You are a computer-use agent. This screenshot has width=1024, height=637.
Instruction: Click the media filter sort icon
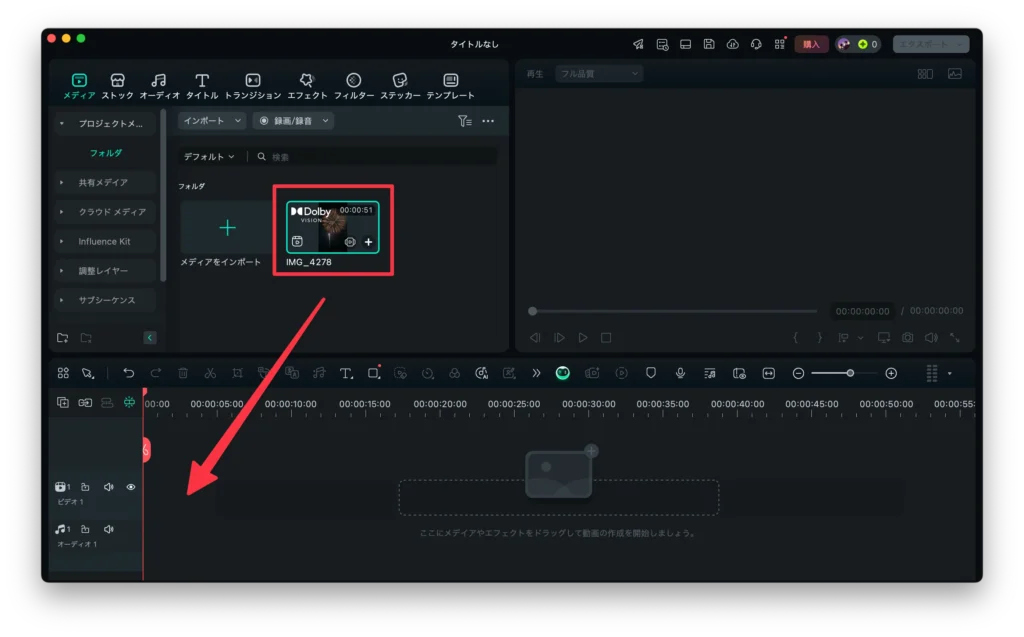(x=464, y=121)
